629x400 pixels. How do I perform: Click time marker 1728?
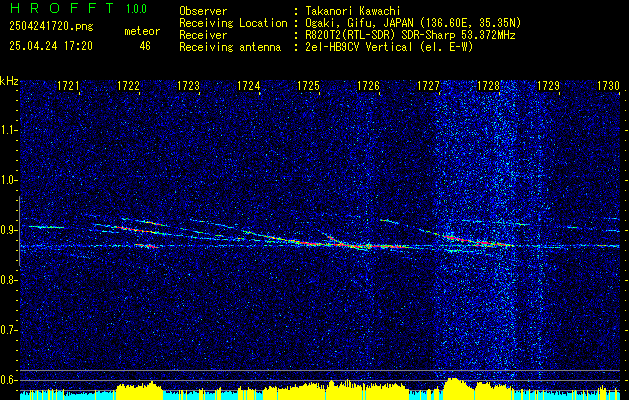(x=489, y=85)
